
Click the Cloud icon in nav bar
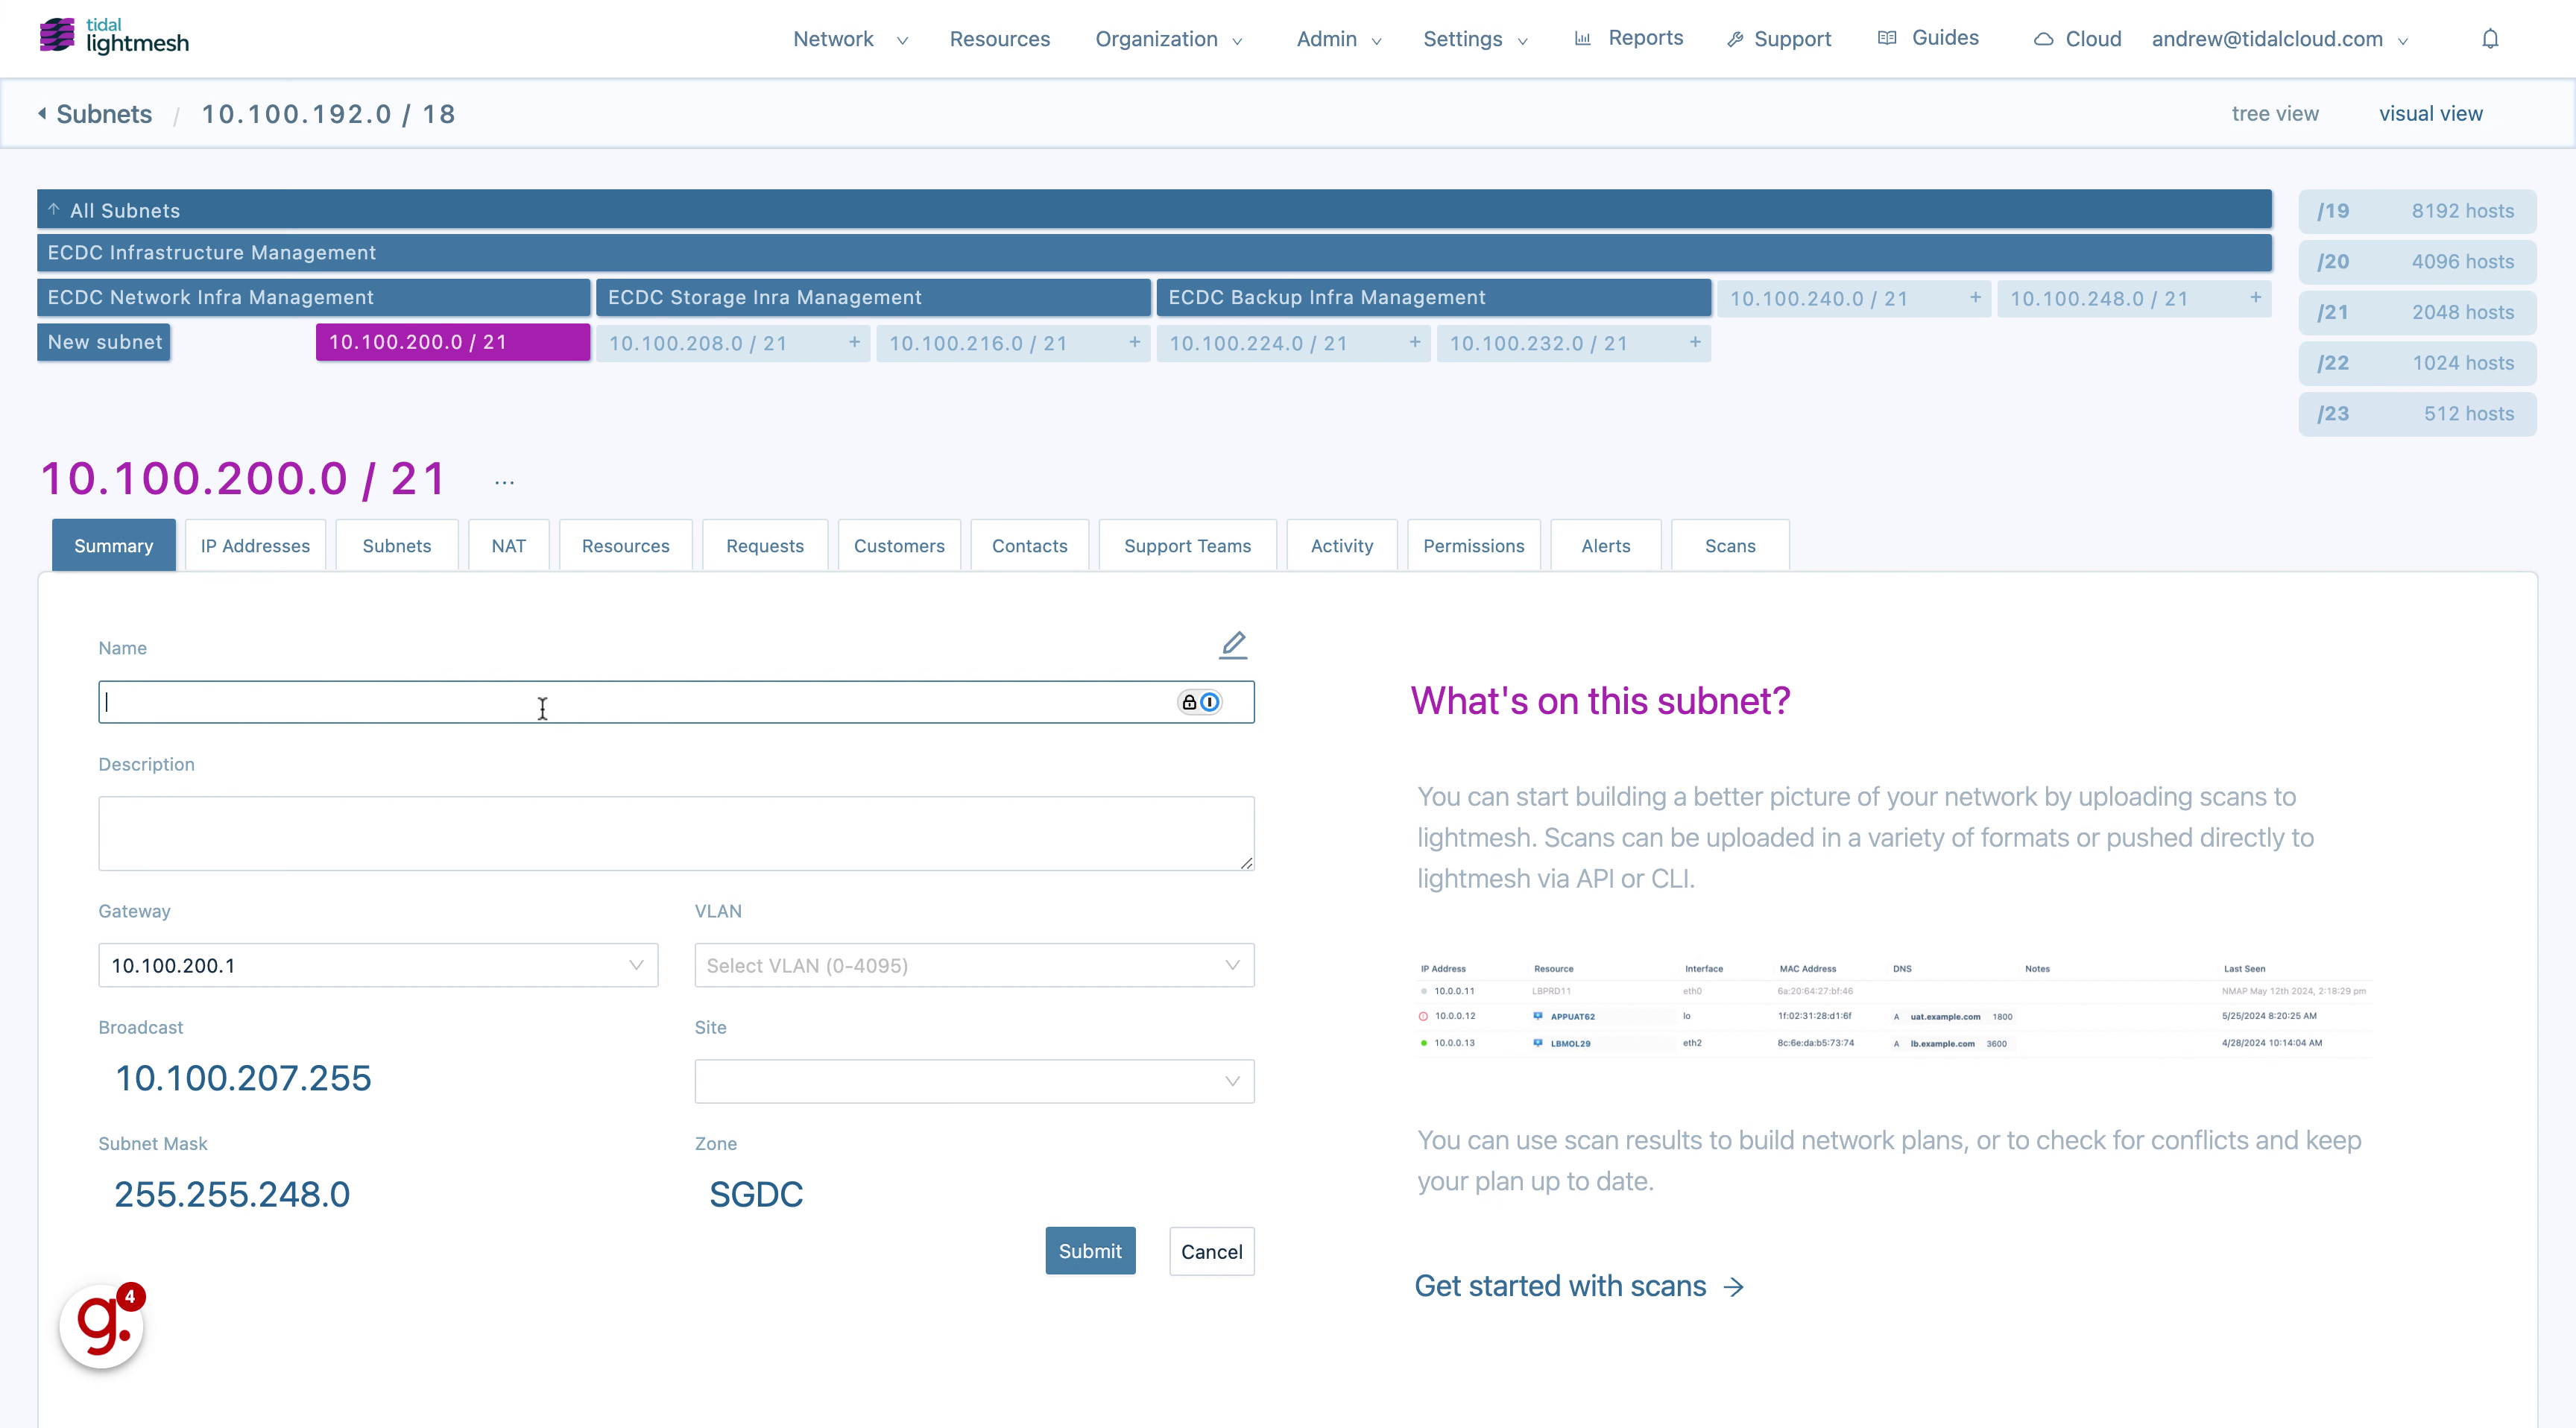(x=2045, y=39)
